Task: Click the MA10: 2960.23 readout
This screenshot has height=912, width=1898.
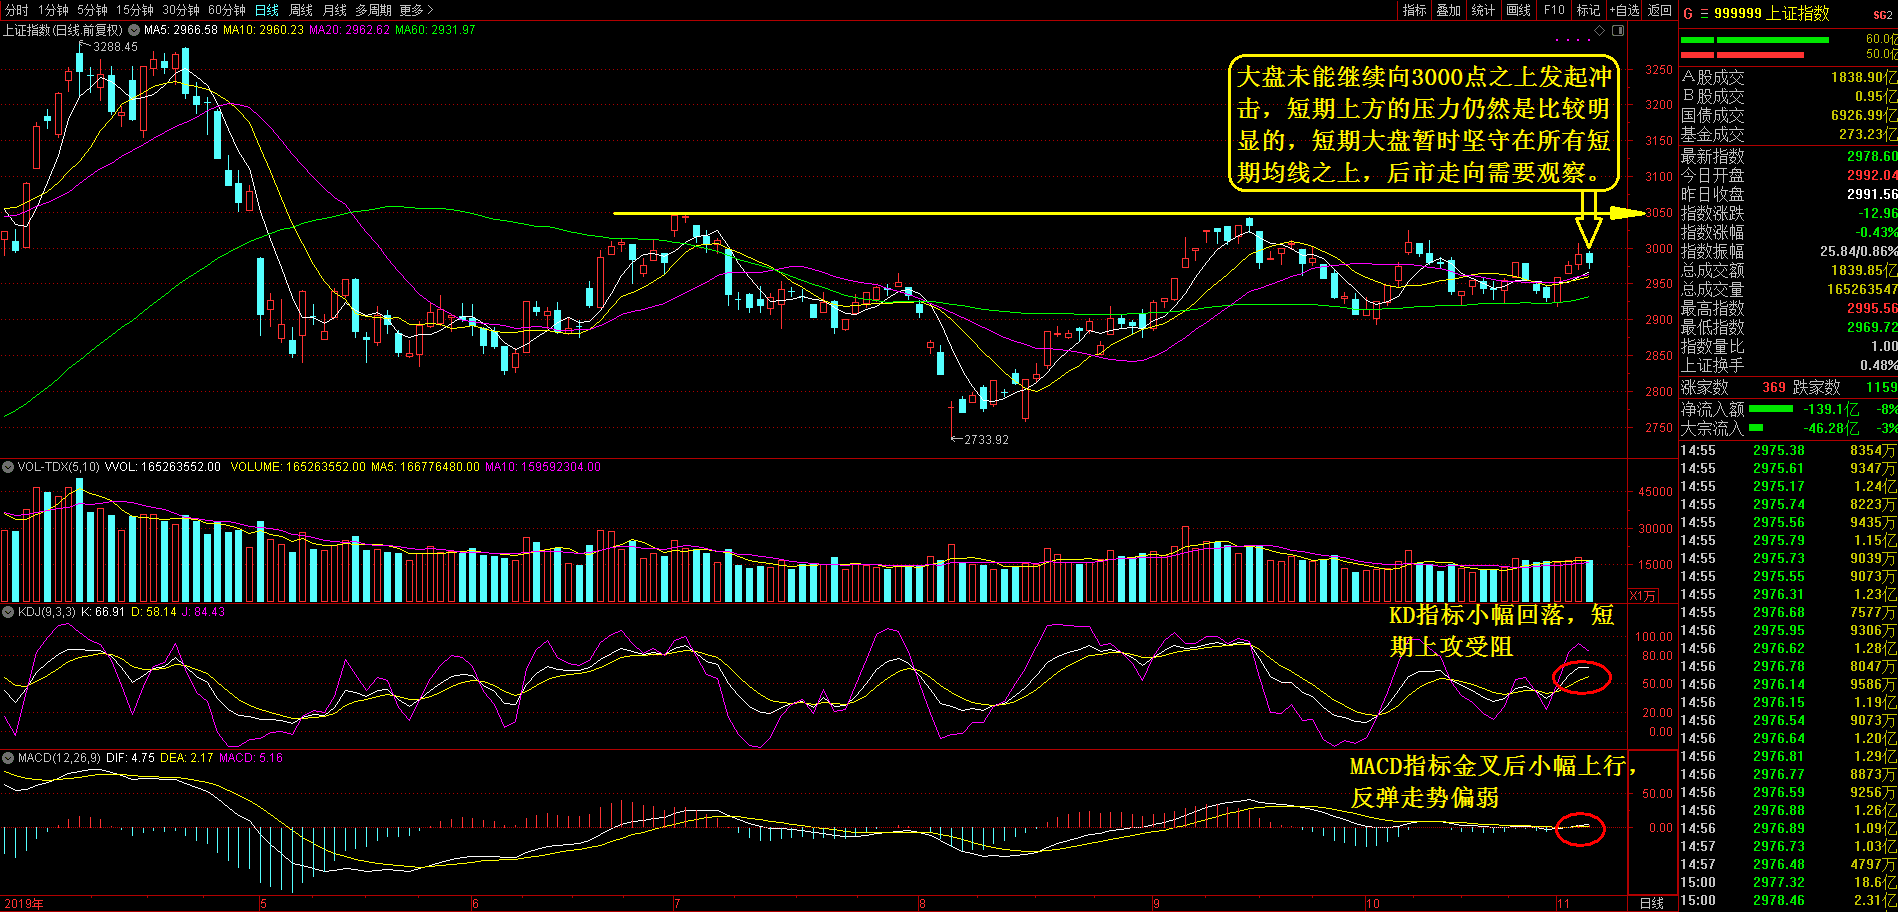Action: coord(263,30)
